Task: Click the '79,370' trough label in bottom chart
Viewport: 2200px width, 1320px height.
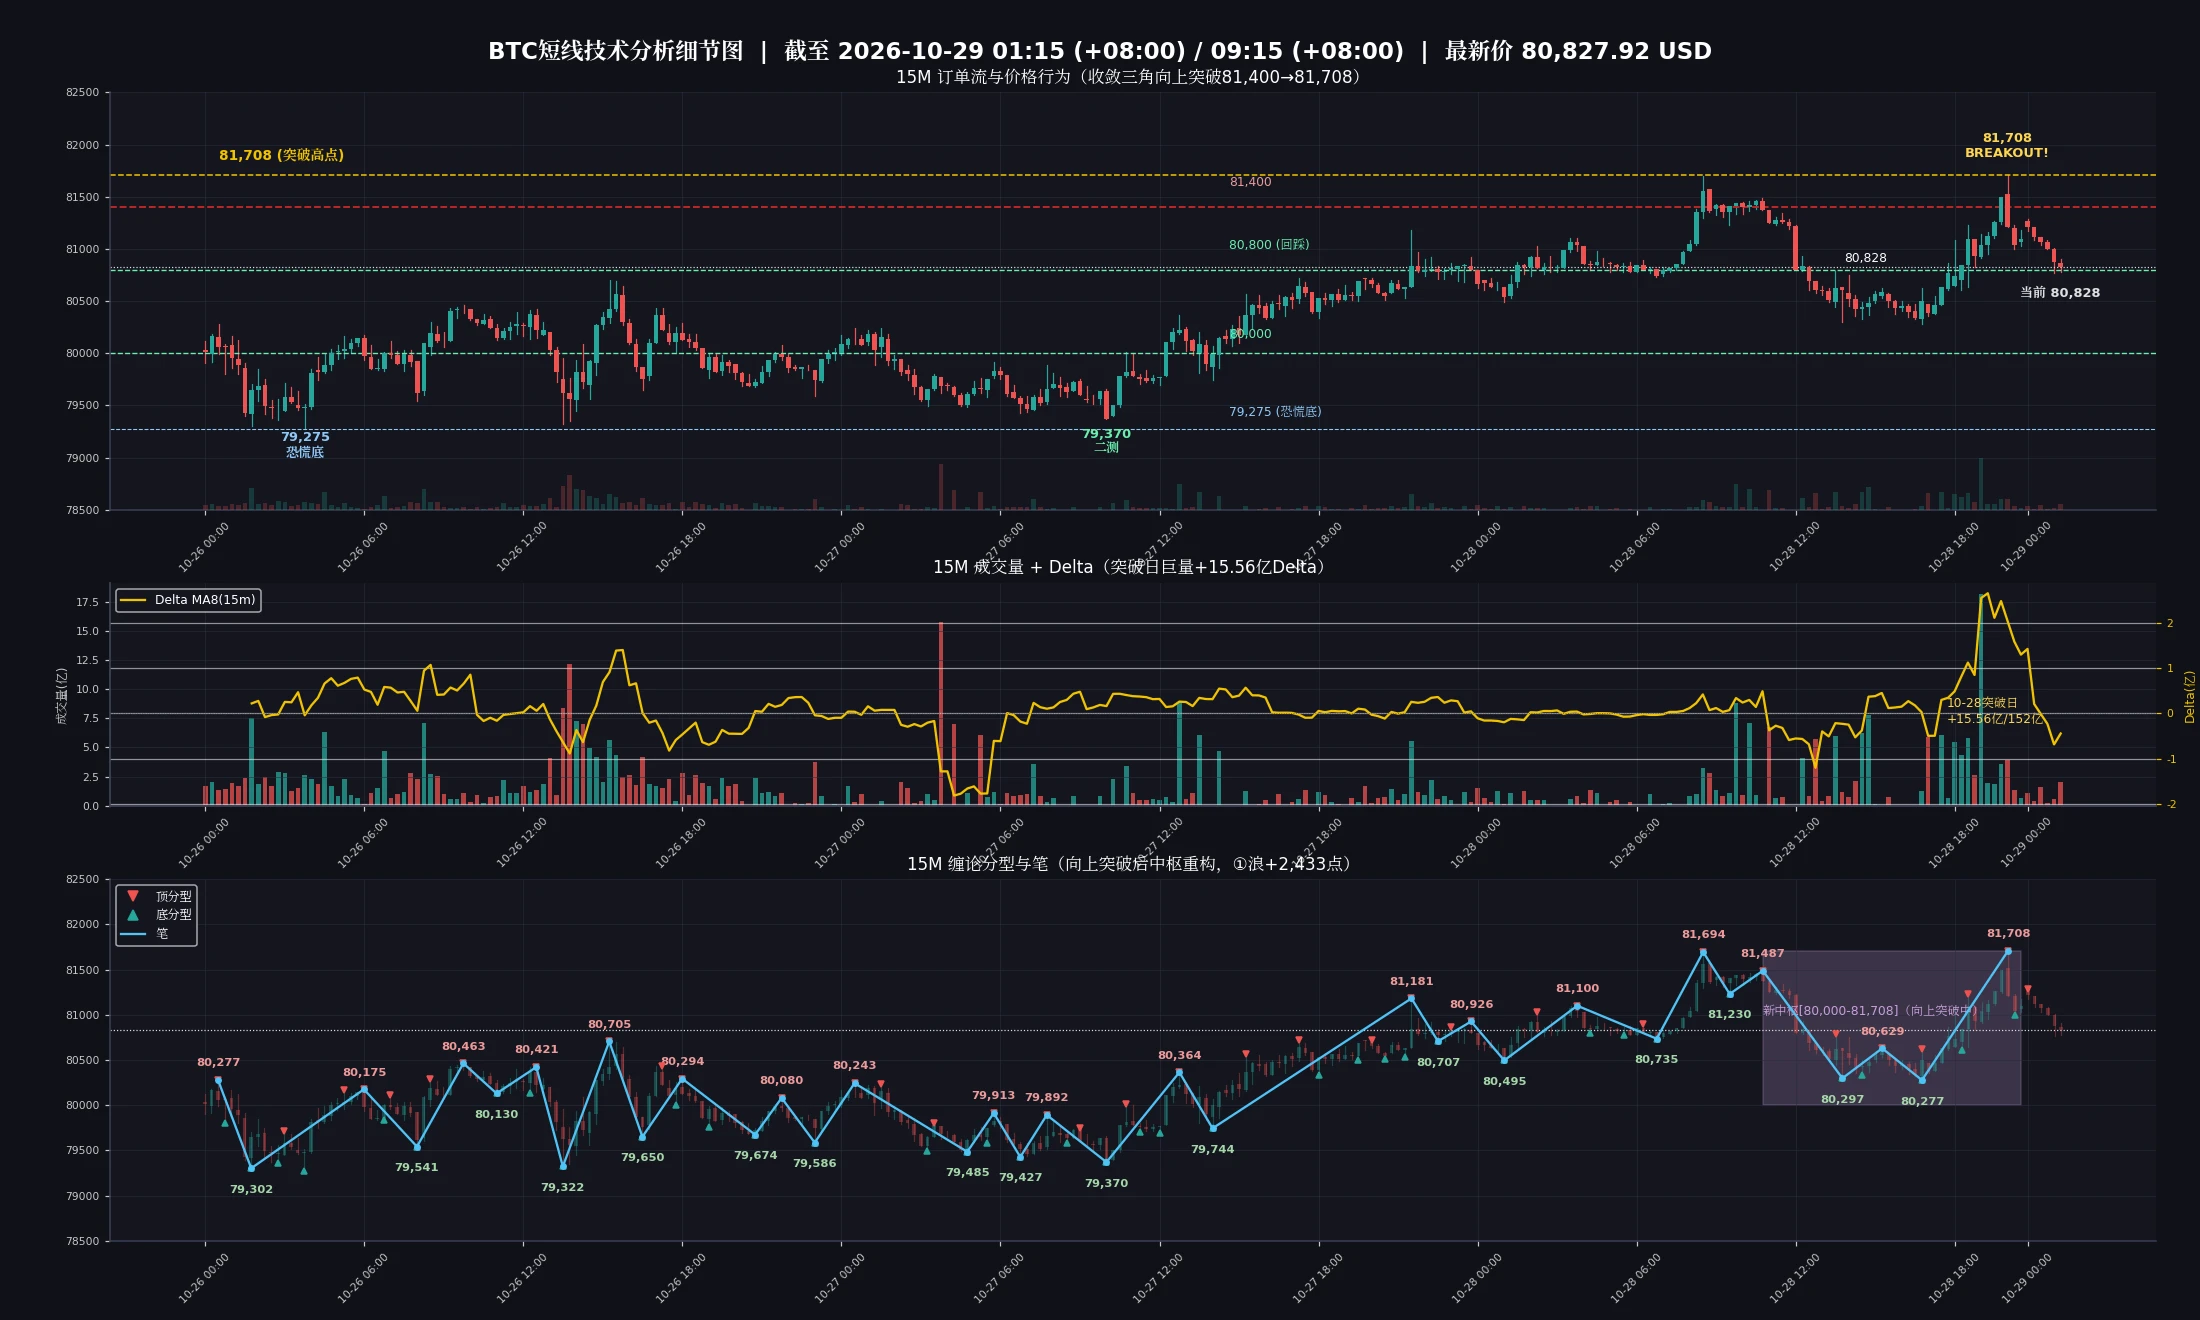Action: [x=1106, y=1183]
